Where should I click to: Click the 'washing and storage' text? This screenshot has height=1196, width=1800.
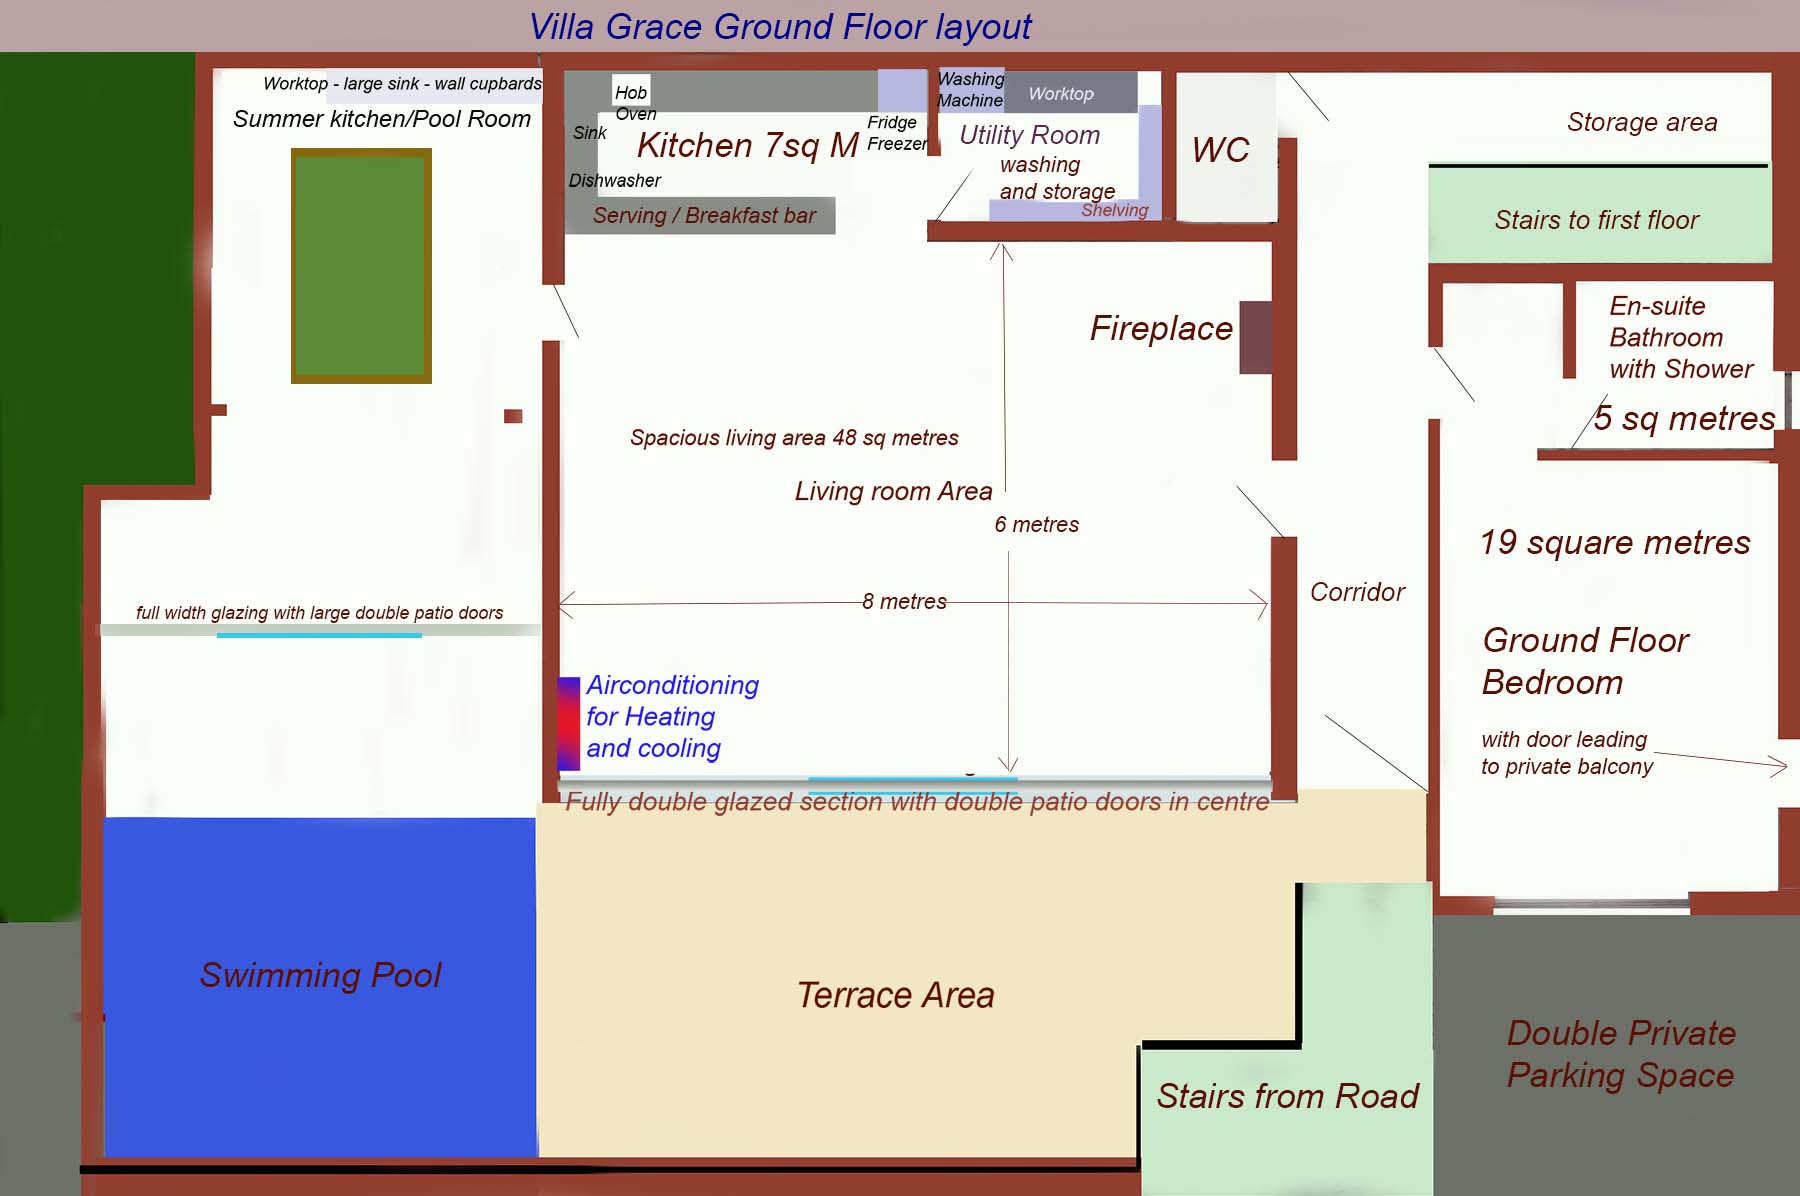pyautogui.click(x=1057, y=178)
